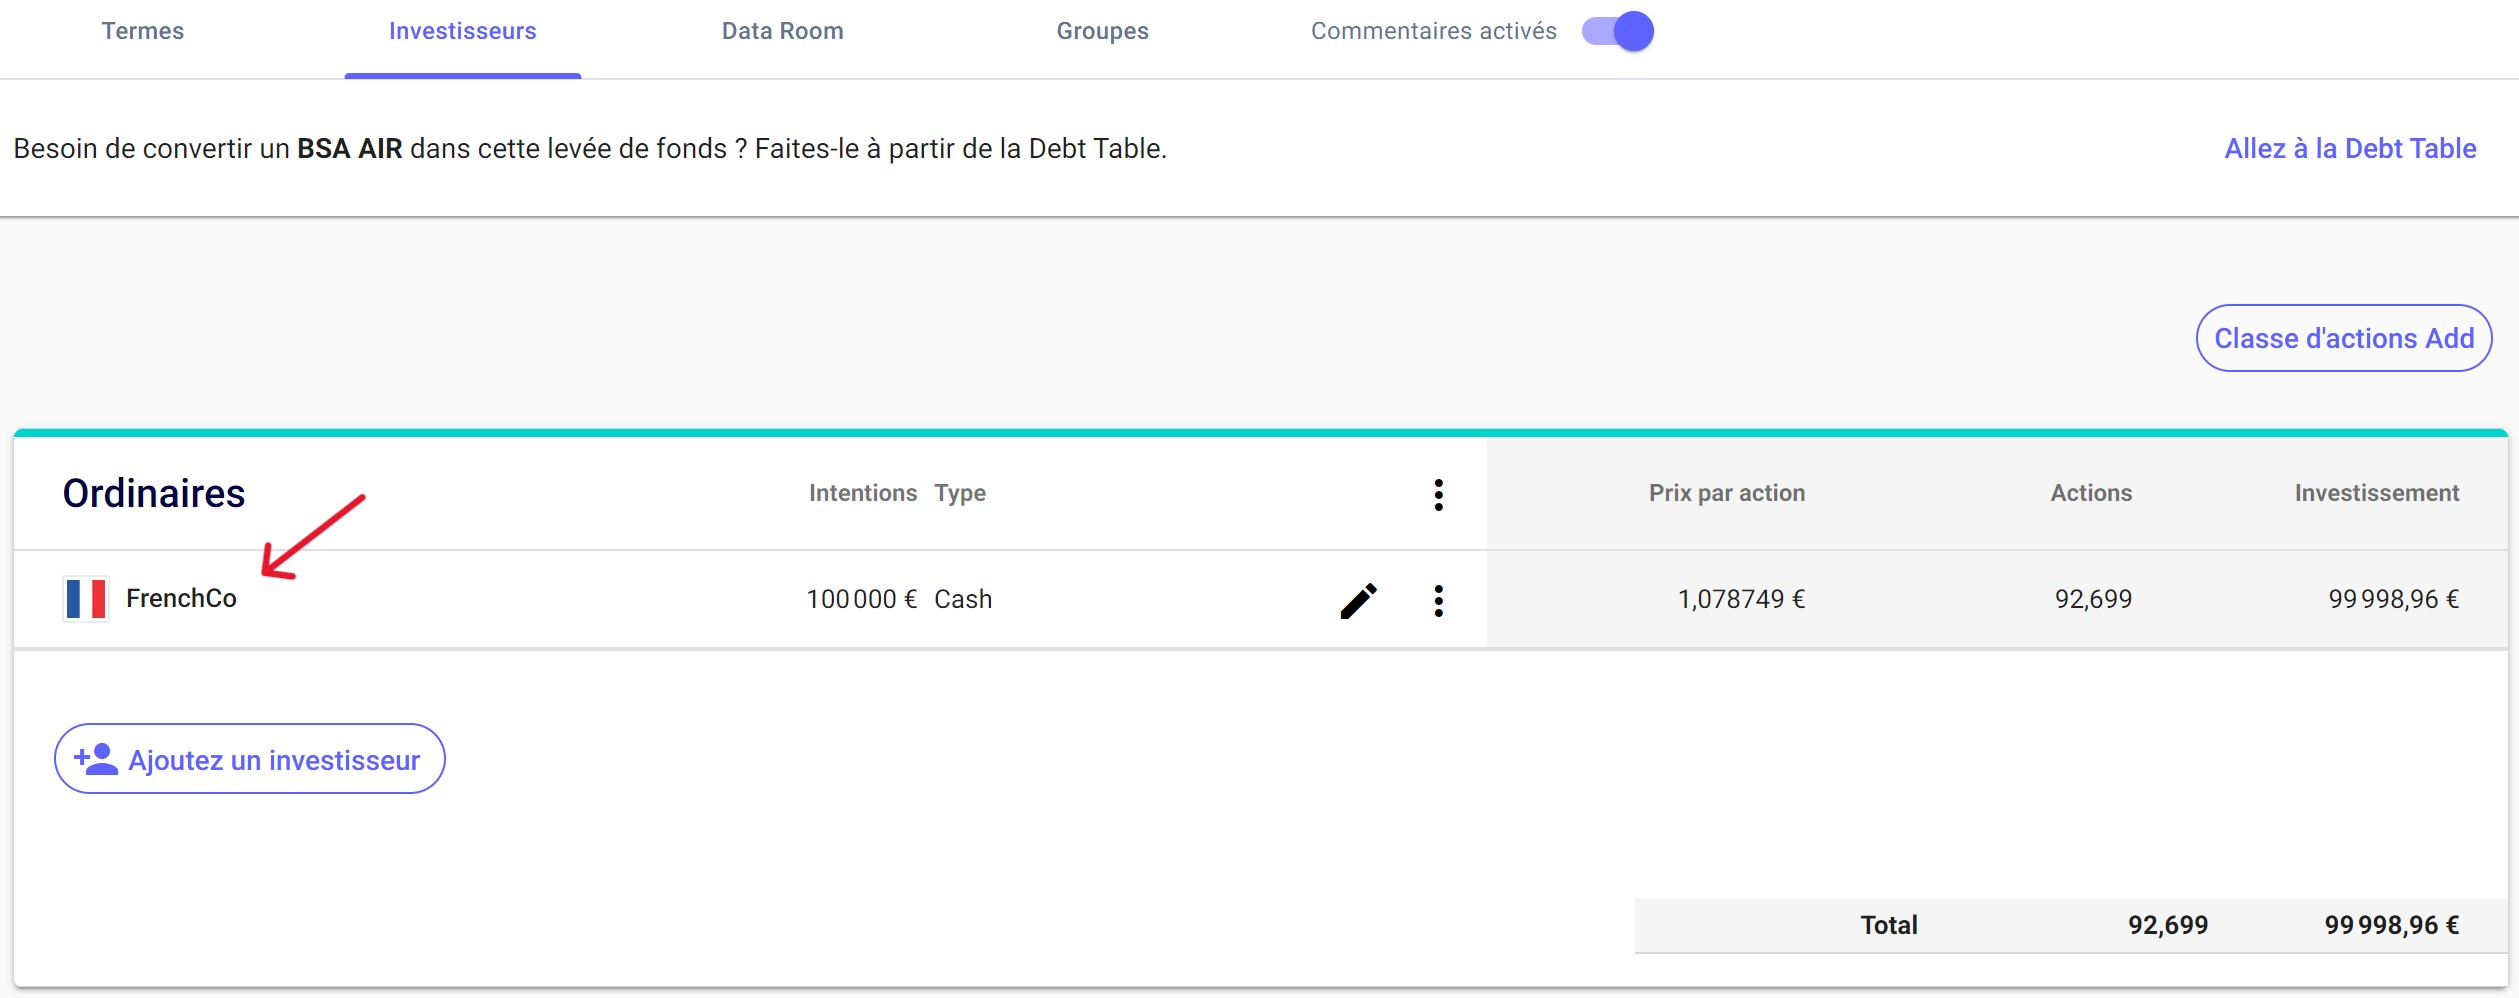The width and height of the screenshot is (2519, 998).
Task: Select the Investisseurs tab
Action: (462, 31)
